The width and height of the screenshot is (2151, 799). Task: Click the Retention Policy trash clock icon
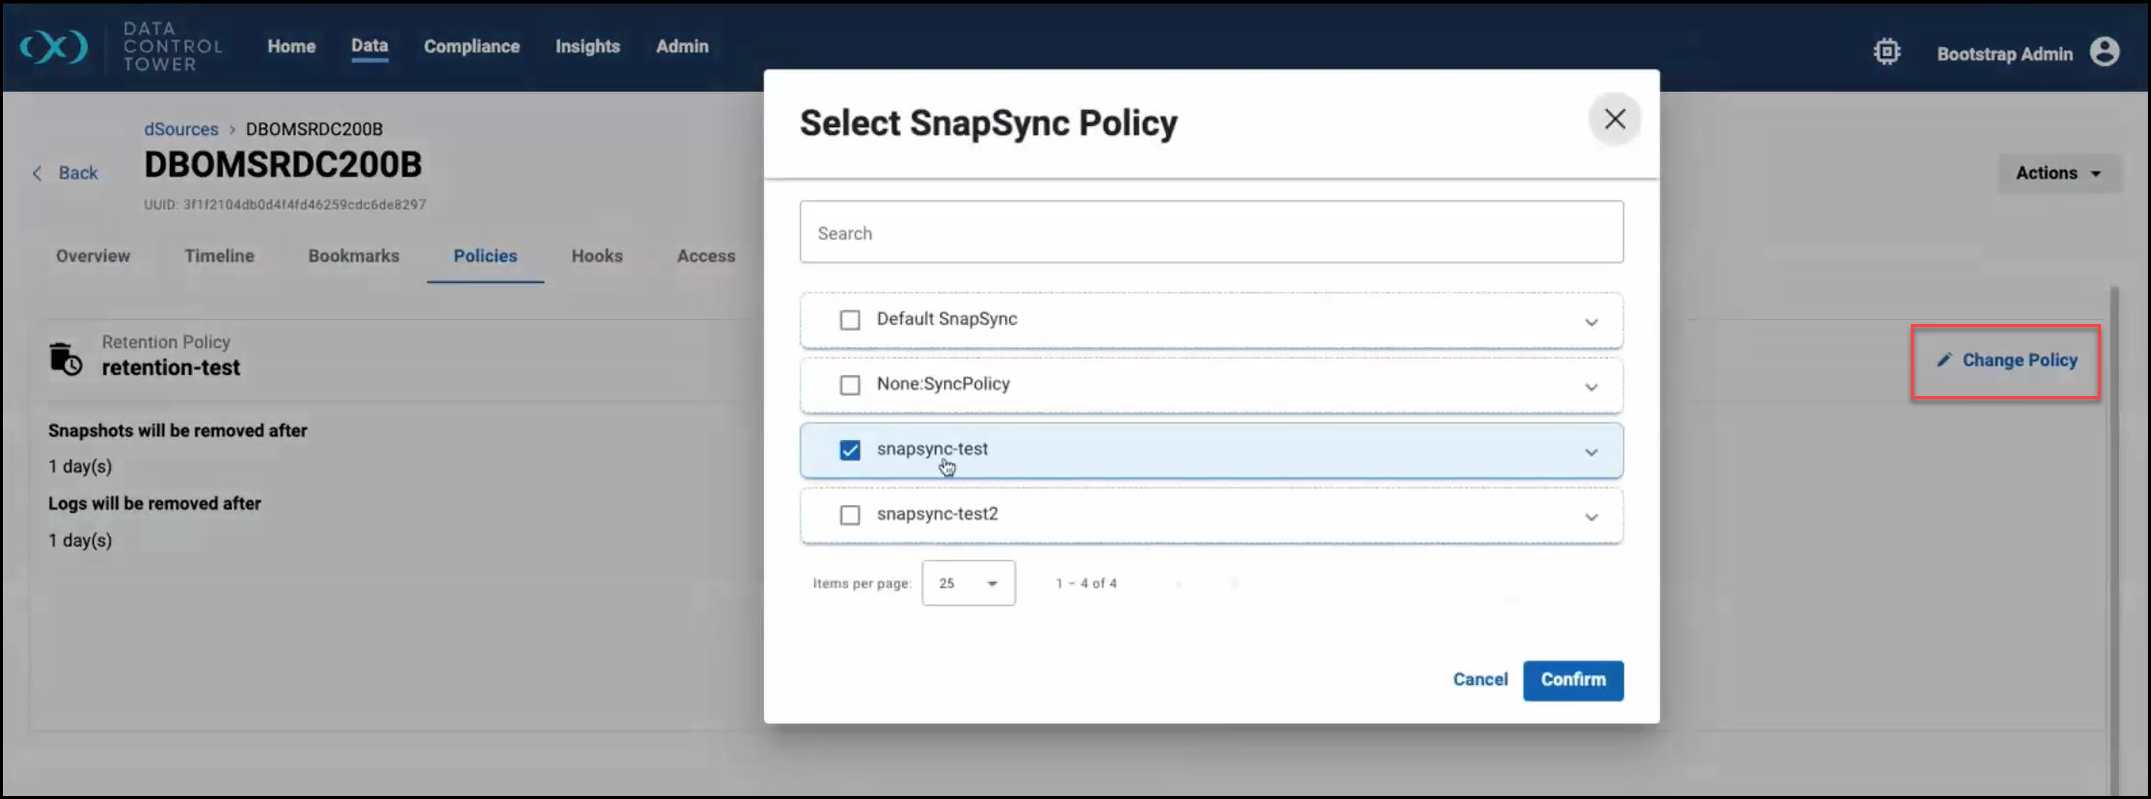(66, 359)
